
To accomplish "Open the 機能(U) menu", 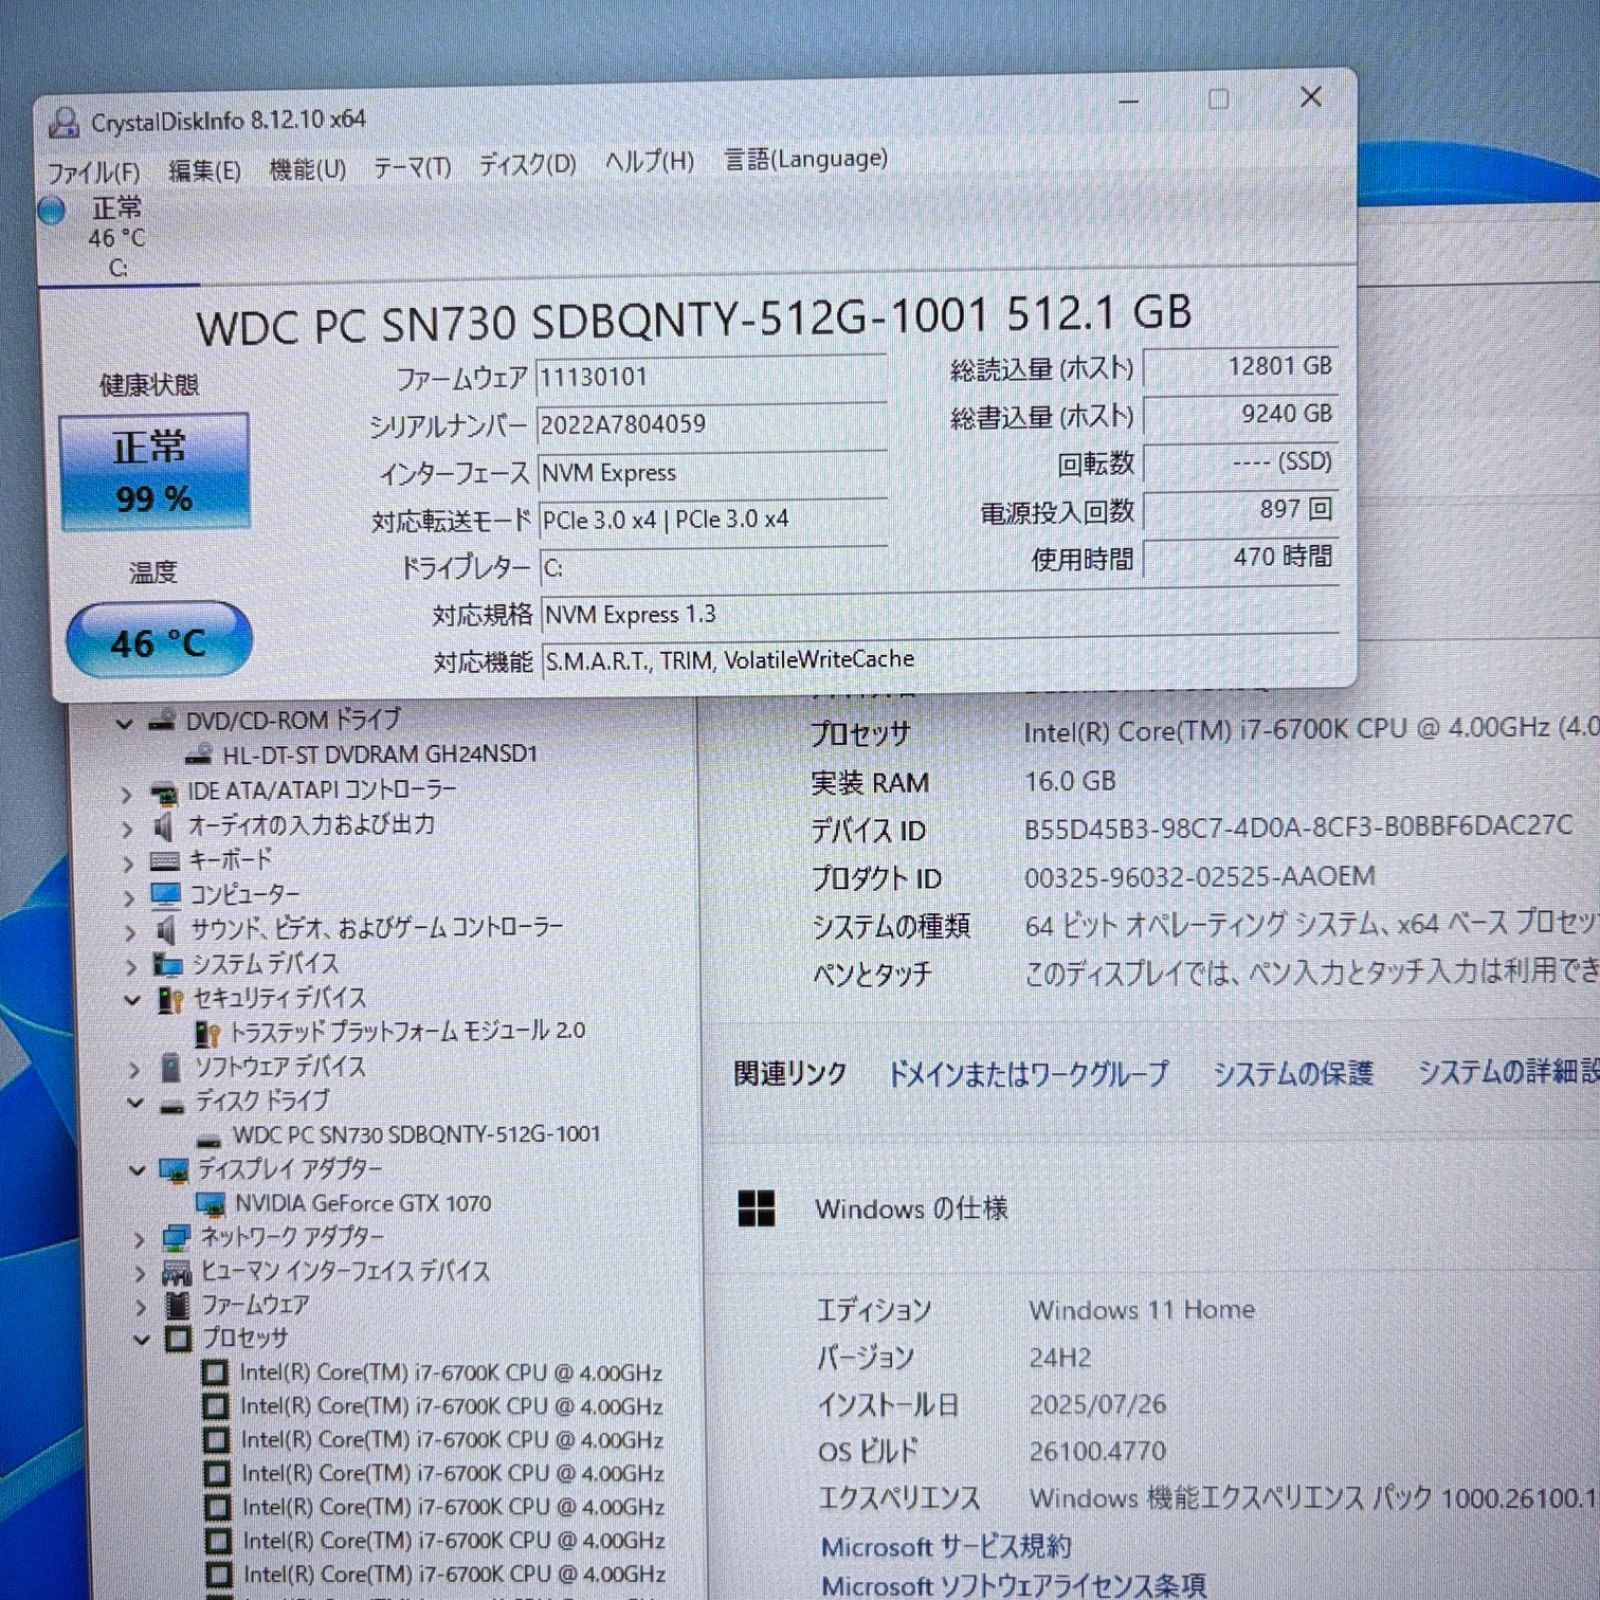I will (308, 169).
